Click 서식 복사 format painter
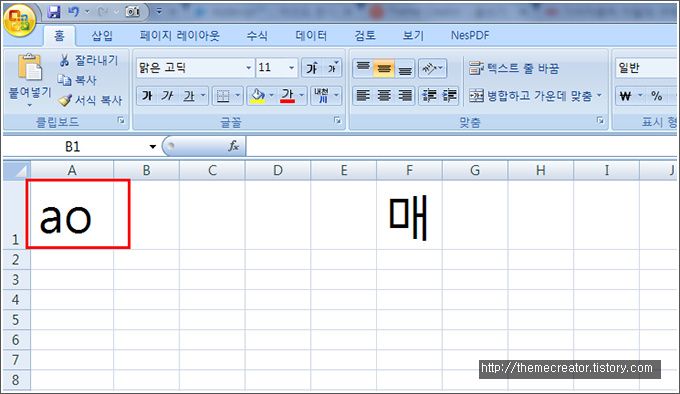The height and width of the screenshot is (394, 680). point(90,100)
